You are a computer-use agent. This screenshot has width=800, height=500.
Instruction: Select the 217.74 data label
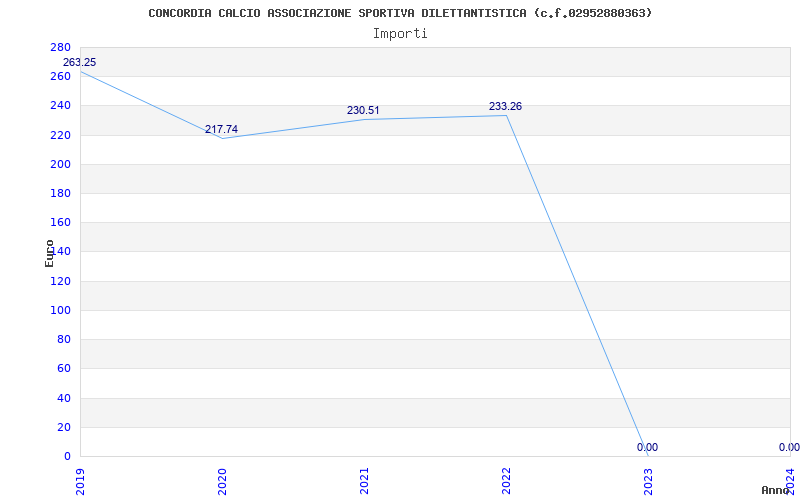(x=221, y=129)
